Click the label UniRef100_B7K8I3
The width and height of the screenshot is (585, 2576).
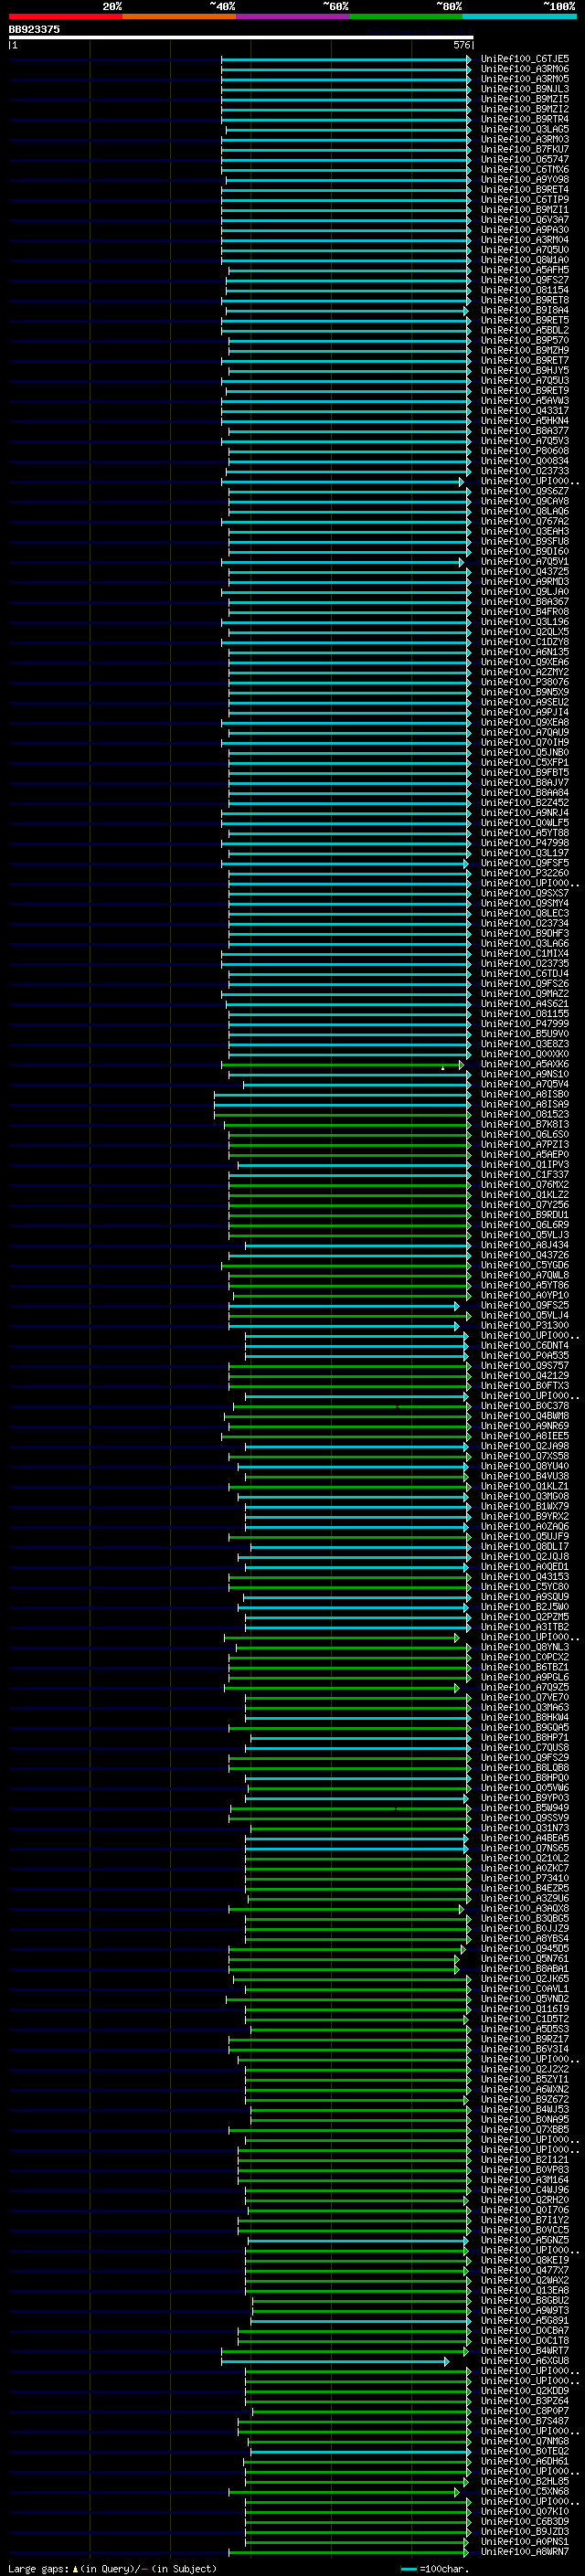click(525, 1124)
